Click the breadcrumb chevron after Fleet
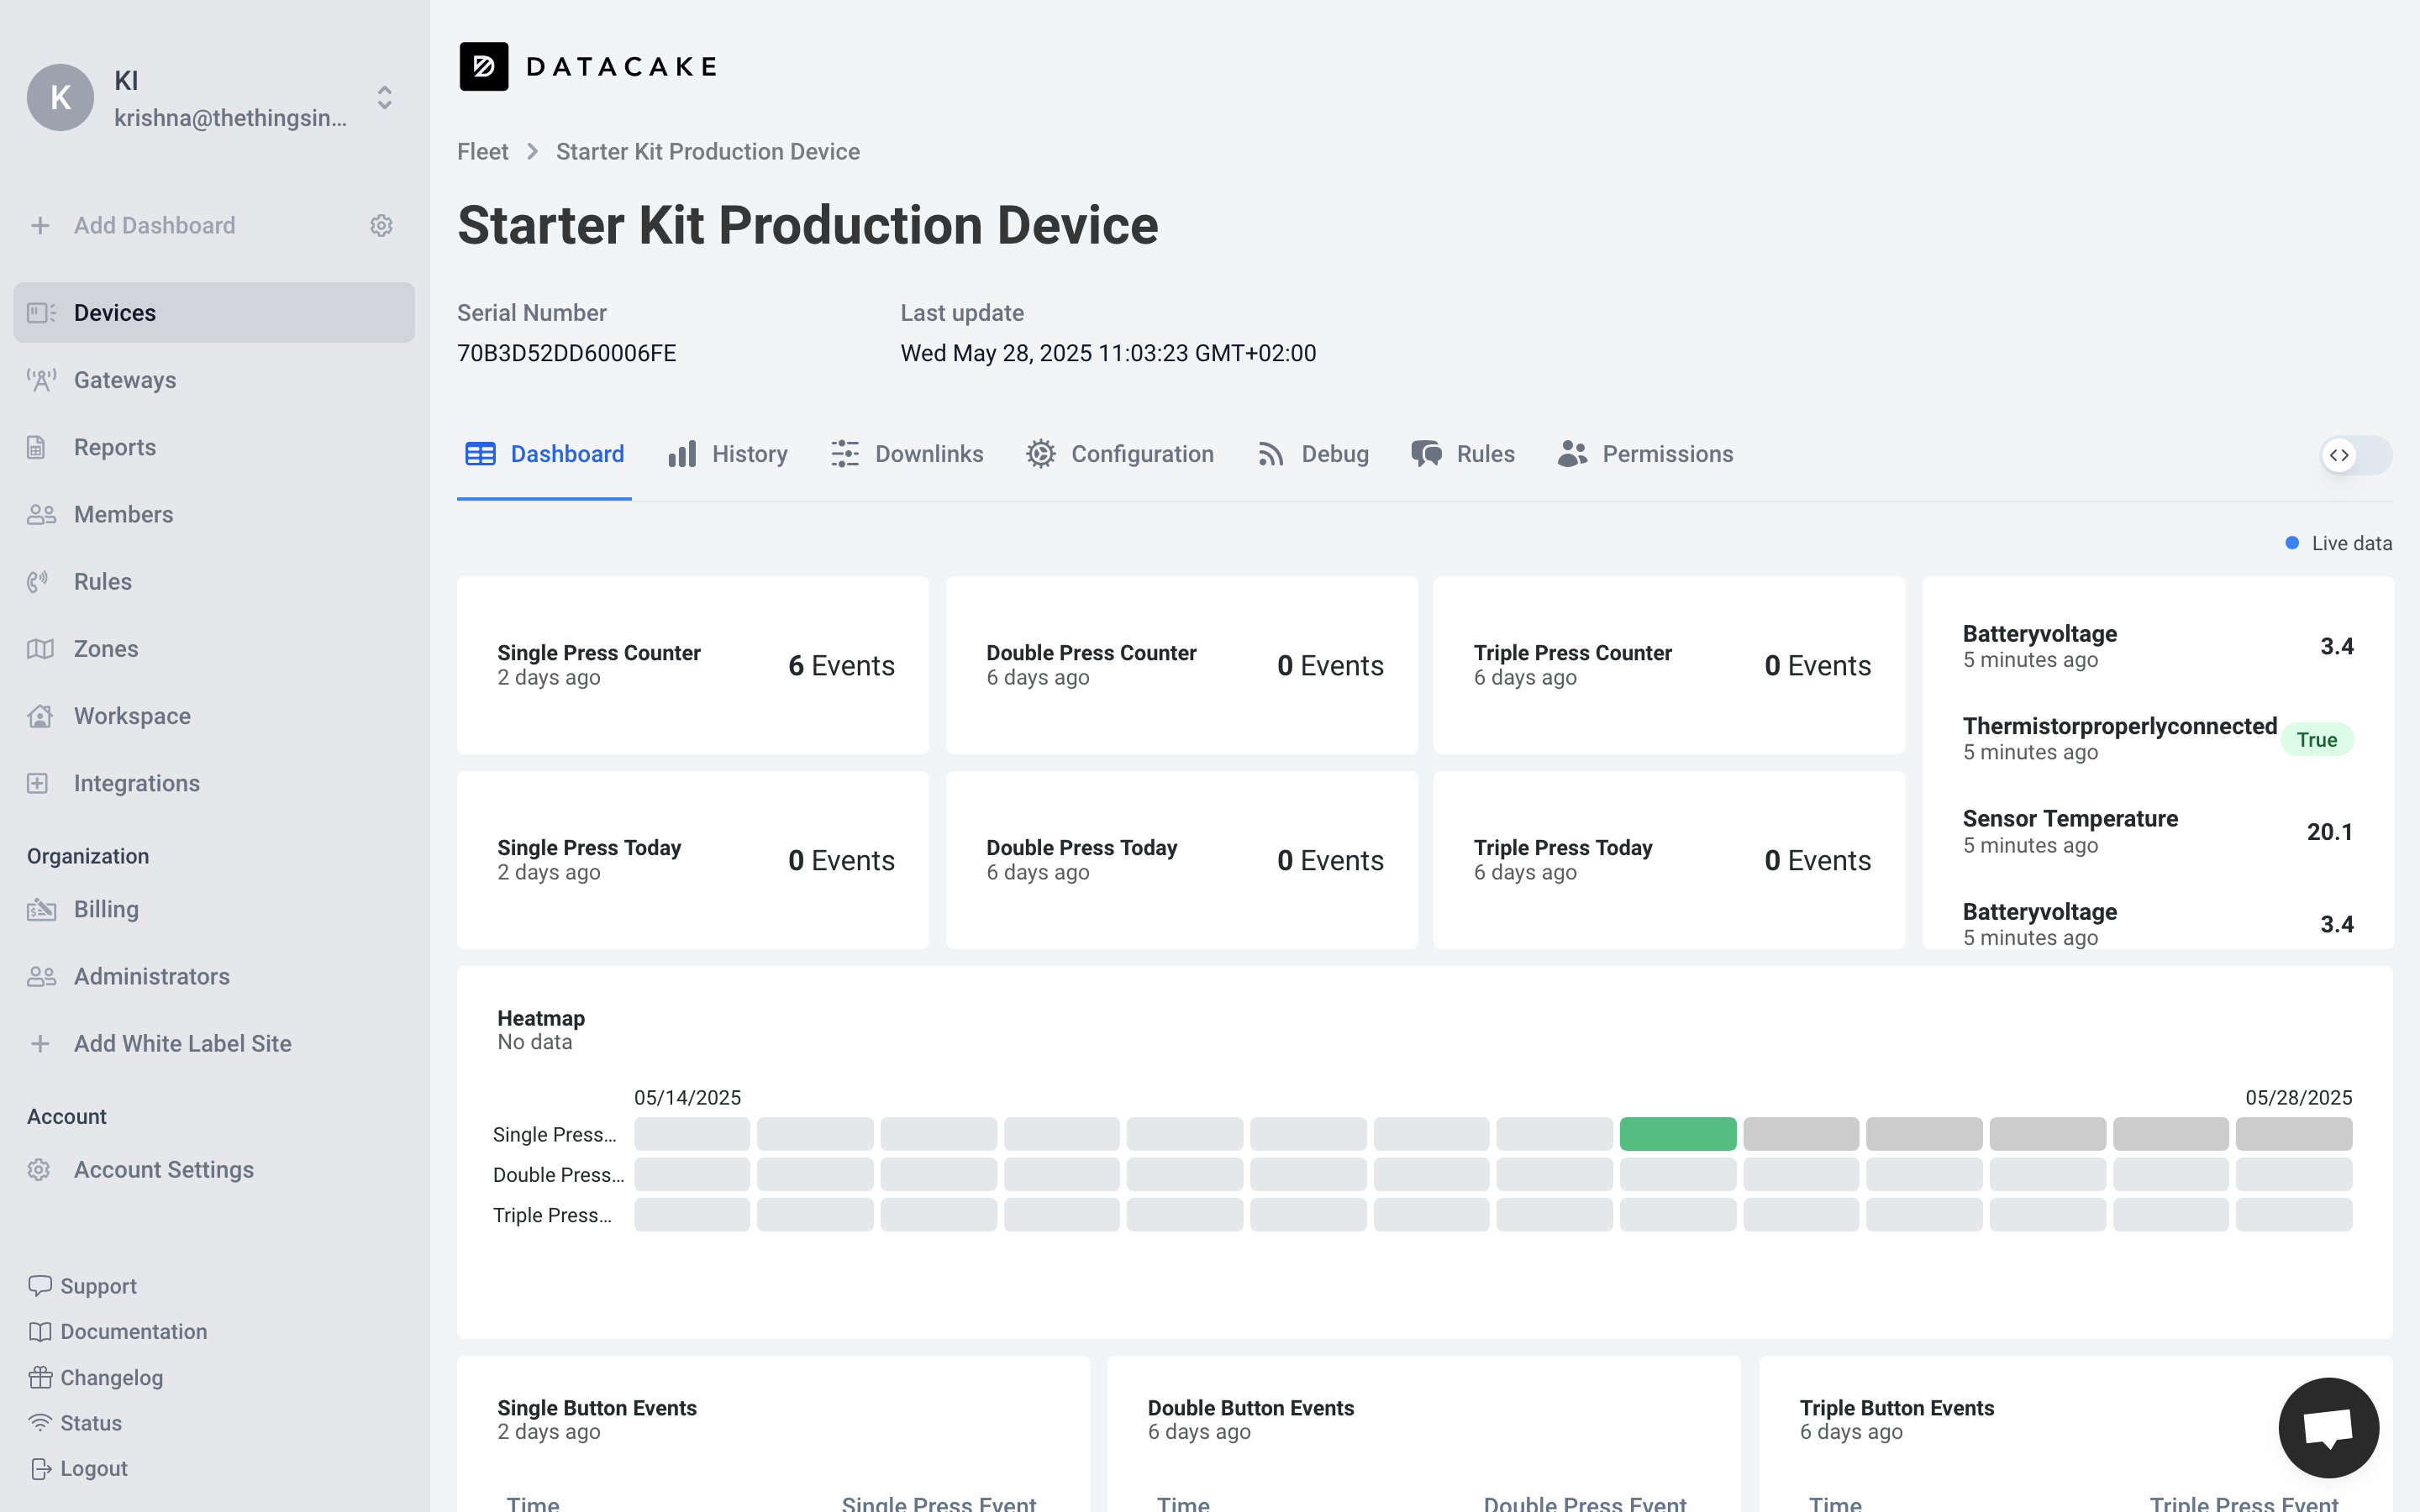This screenshot has height=1512, width=2420. click(x=533, y=152)
